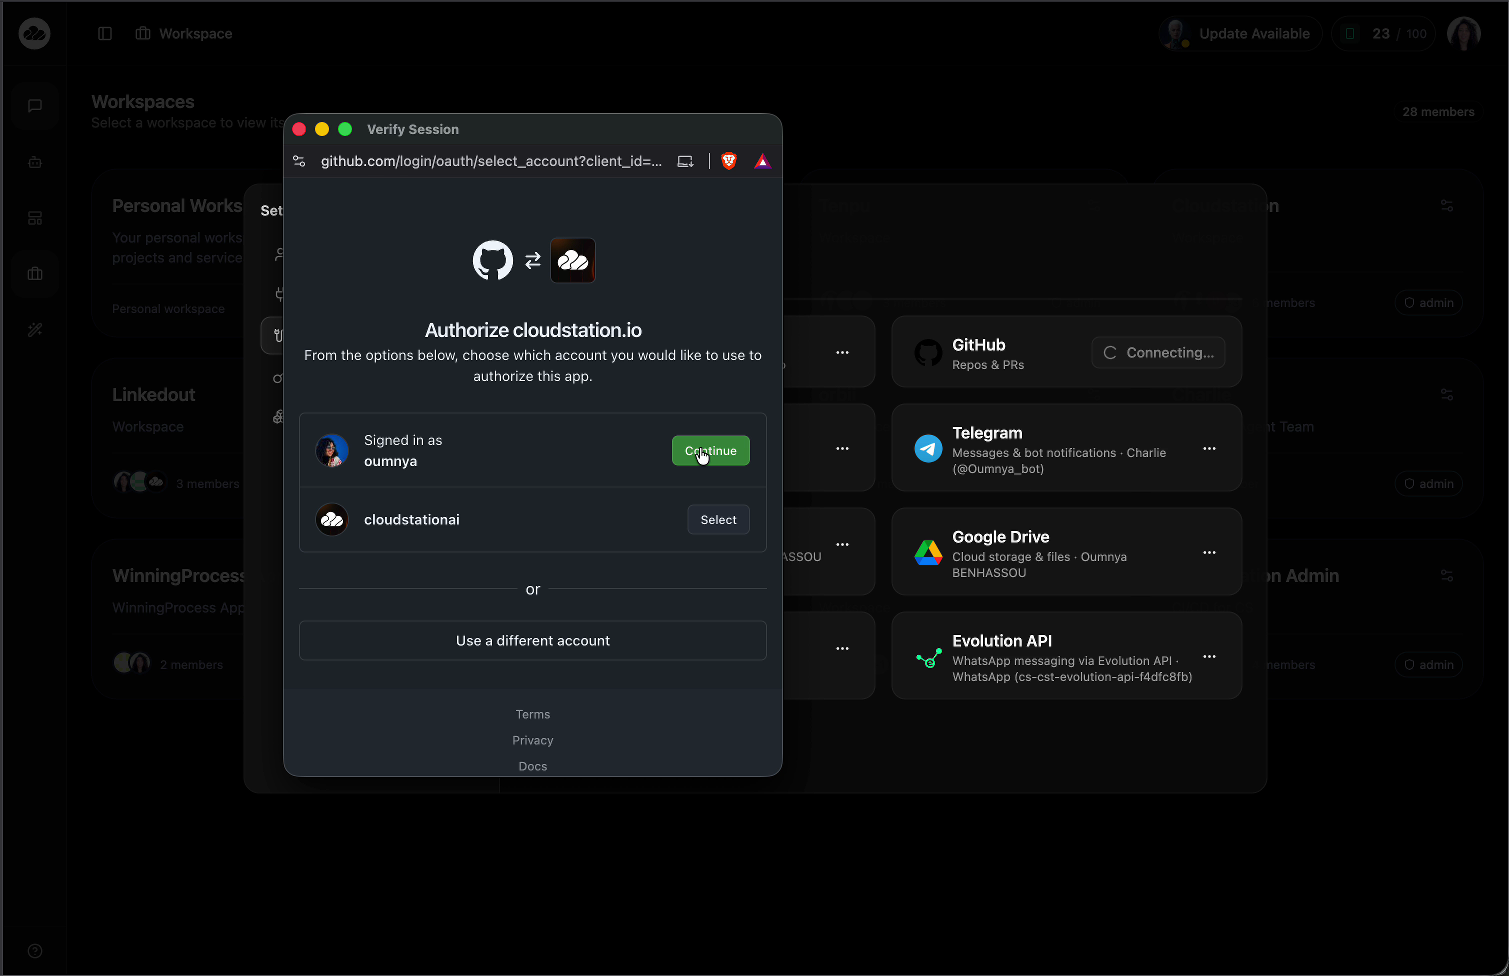Open the Terms link

(x=533, y=714)
